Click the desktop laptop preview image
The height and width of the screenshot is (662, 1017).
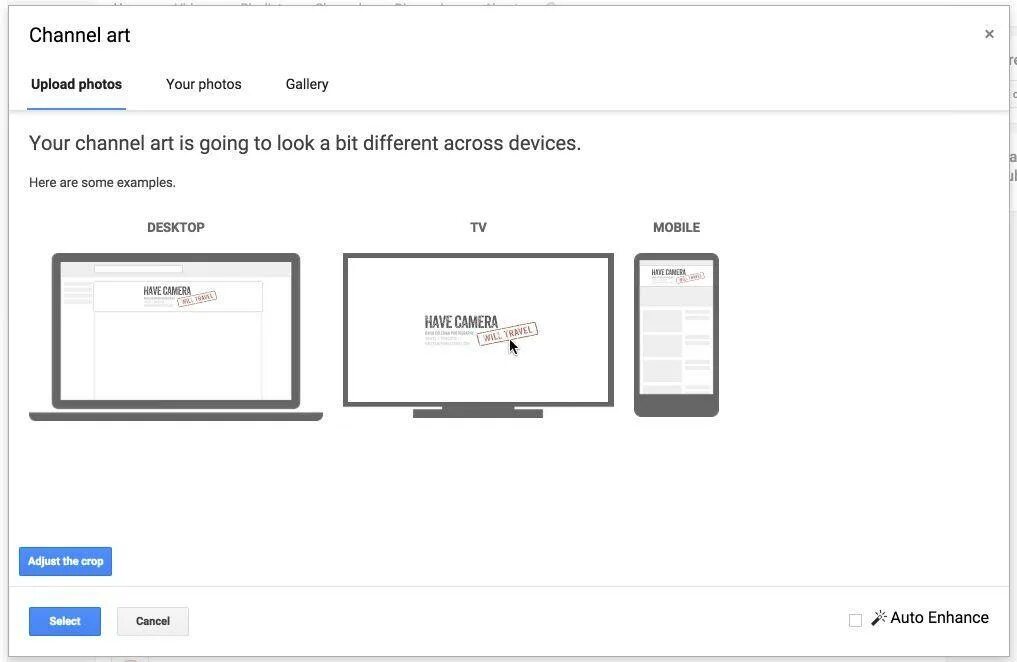click(176, 337)
